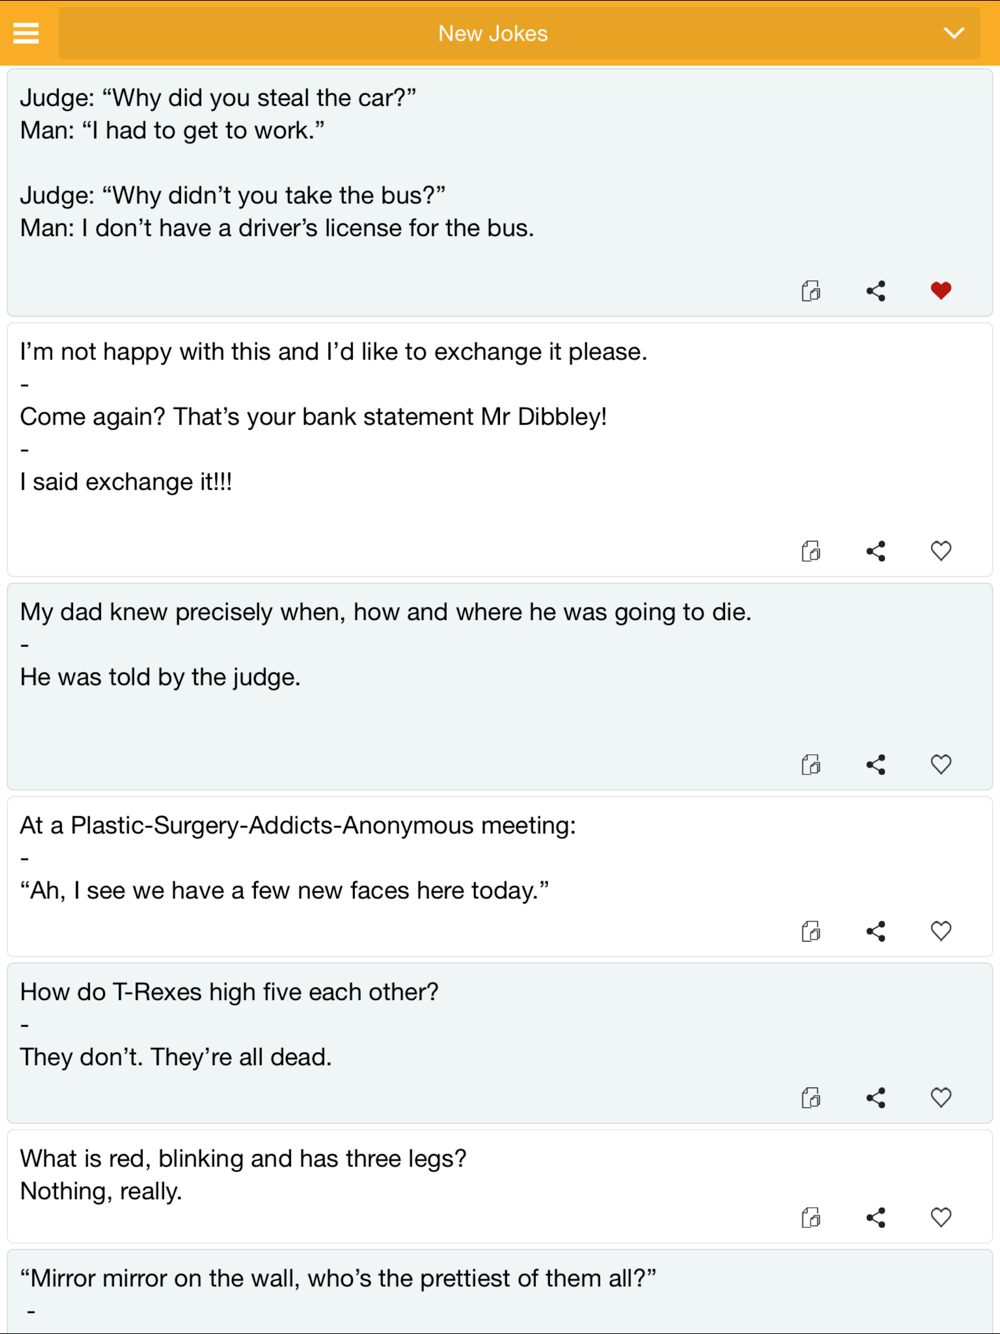Unfavorite the car-stealing judge joke
The image size is (1000, 1334).
coord(941,291)
